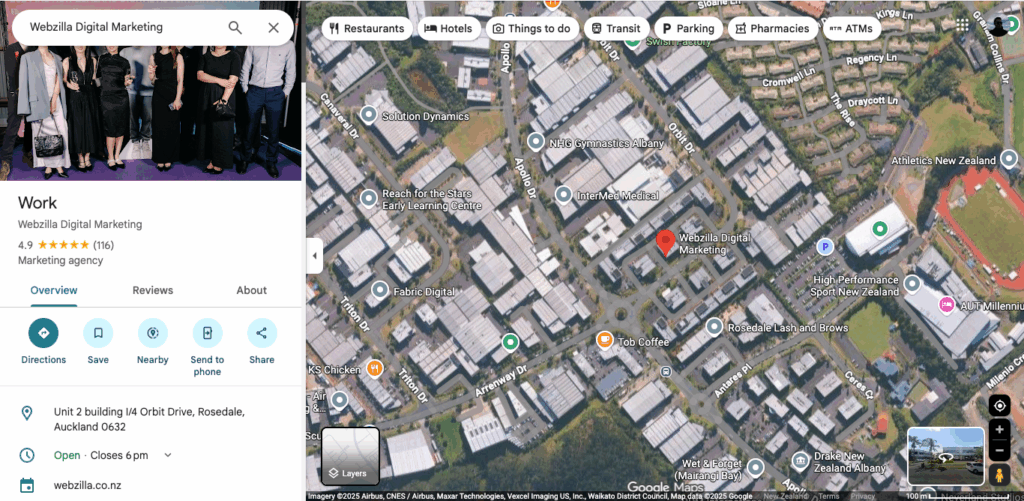
Task: Open Street View Pegman control
Action: [x=999, y=475]
